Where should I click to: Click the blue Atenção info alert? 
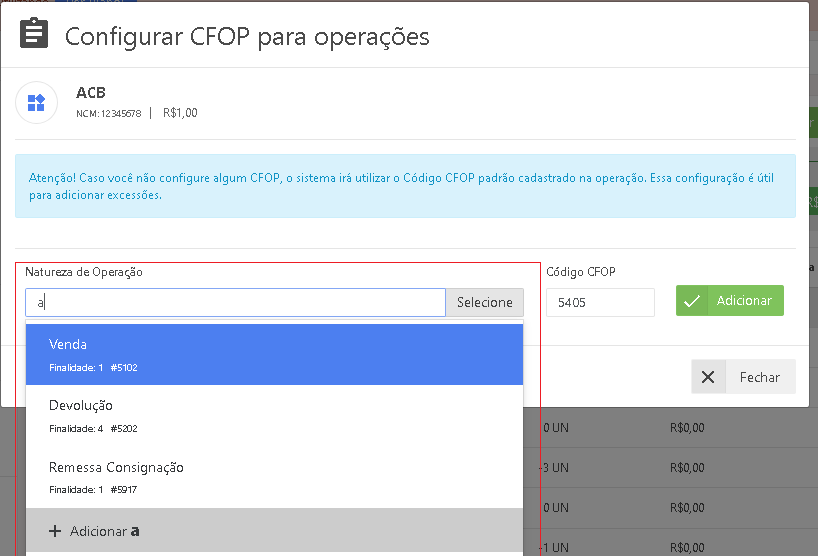[x=405, y=186]
